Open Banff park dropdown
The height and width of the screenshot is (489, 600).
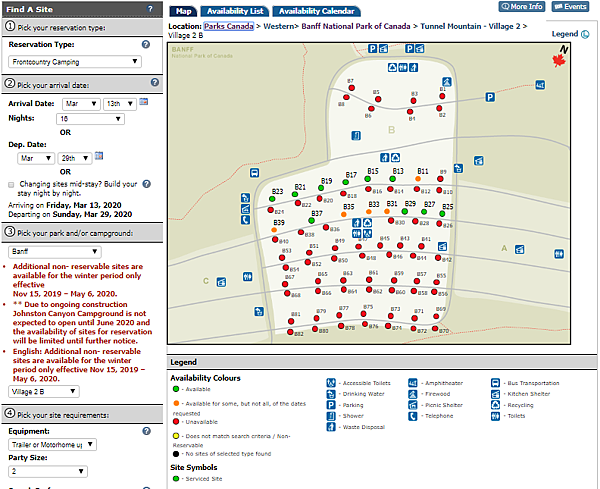pyautogui.click(x=55, y=251)
